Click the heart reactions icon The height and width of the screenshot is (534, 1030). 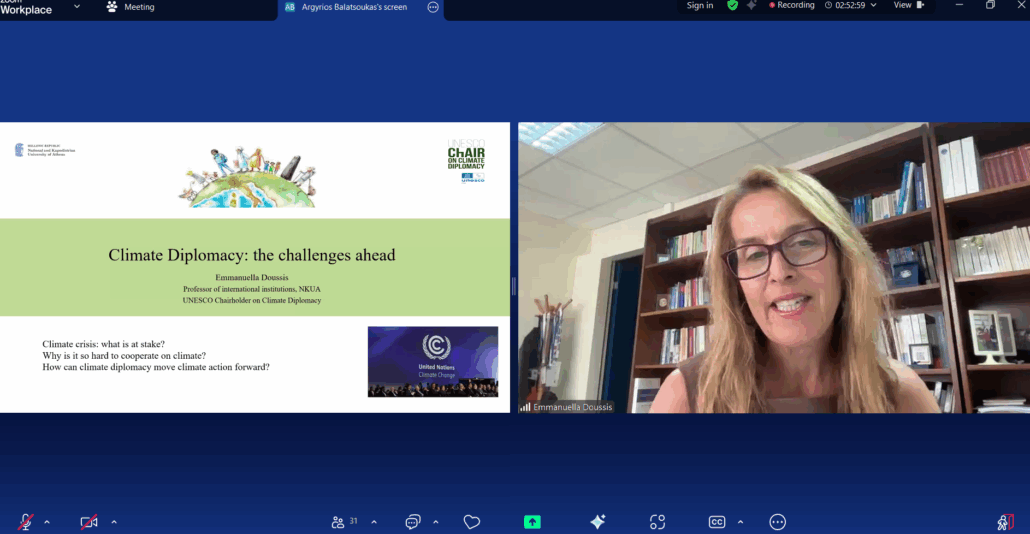(x=472, y=521)
